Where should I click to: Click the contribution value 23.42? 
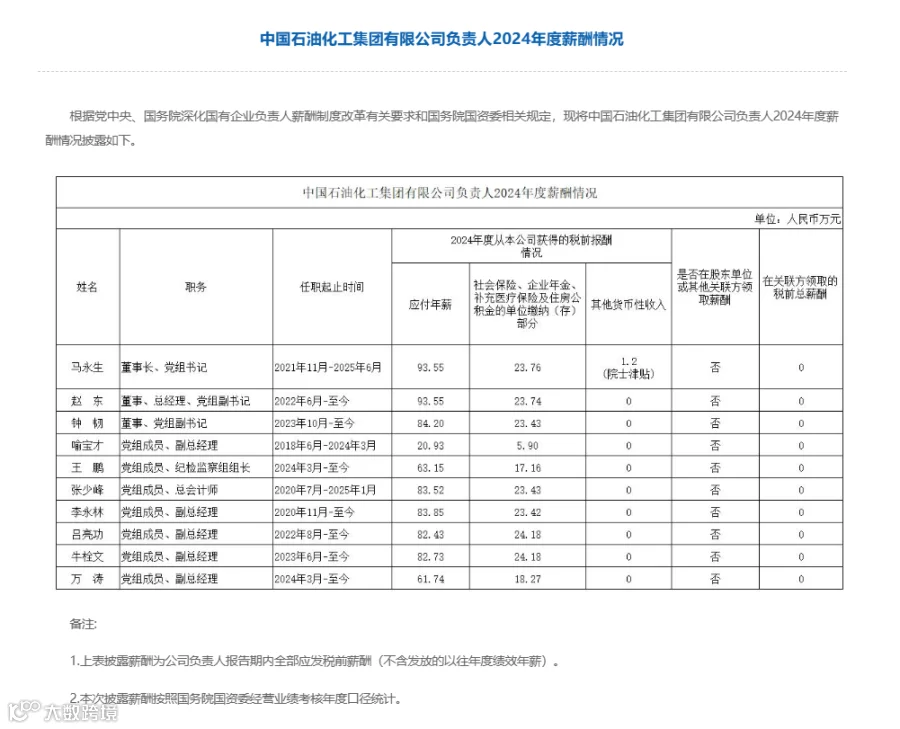[x=527, y=513]
